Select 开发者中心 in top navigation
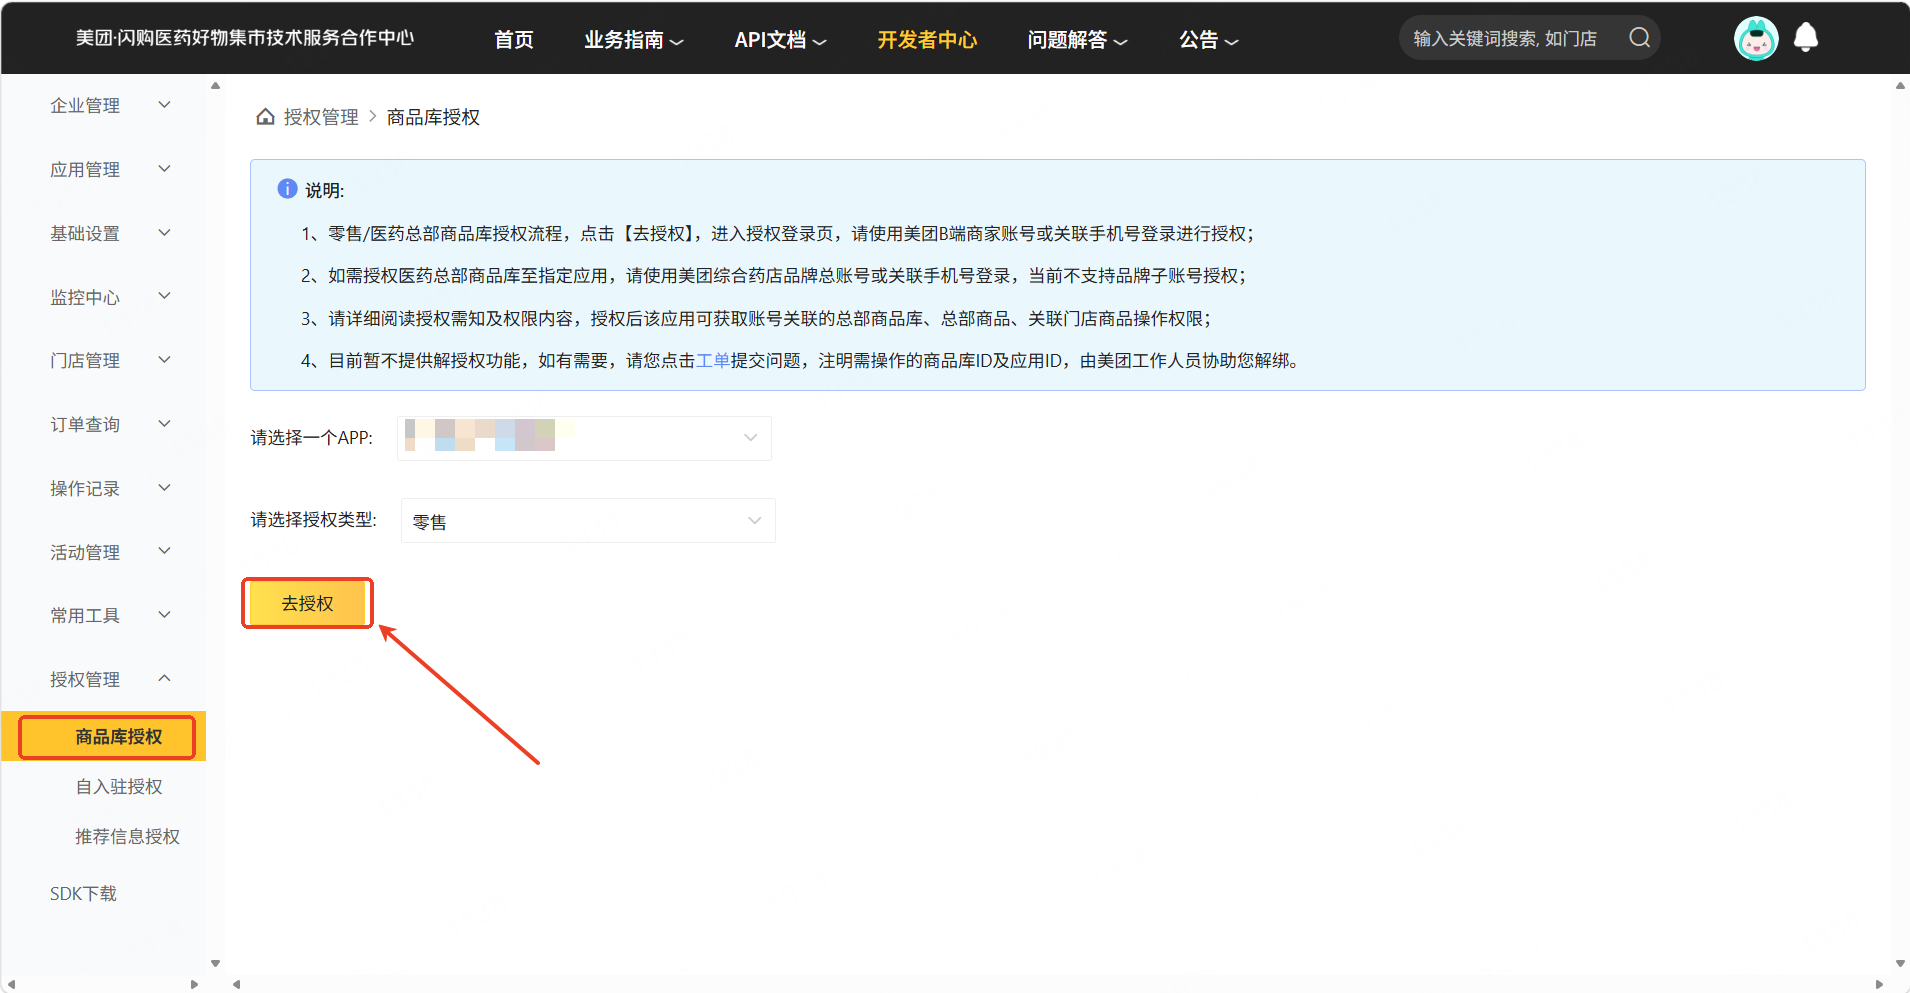Image resolution: width=1910 pixels, height=993 pixels. [x=927, y=40]
